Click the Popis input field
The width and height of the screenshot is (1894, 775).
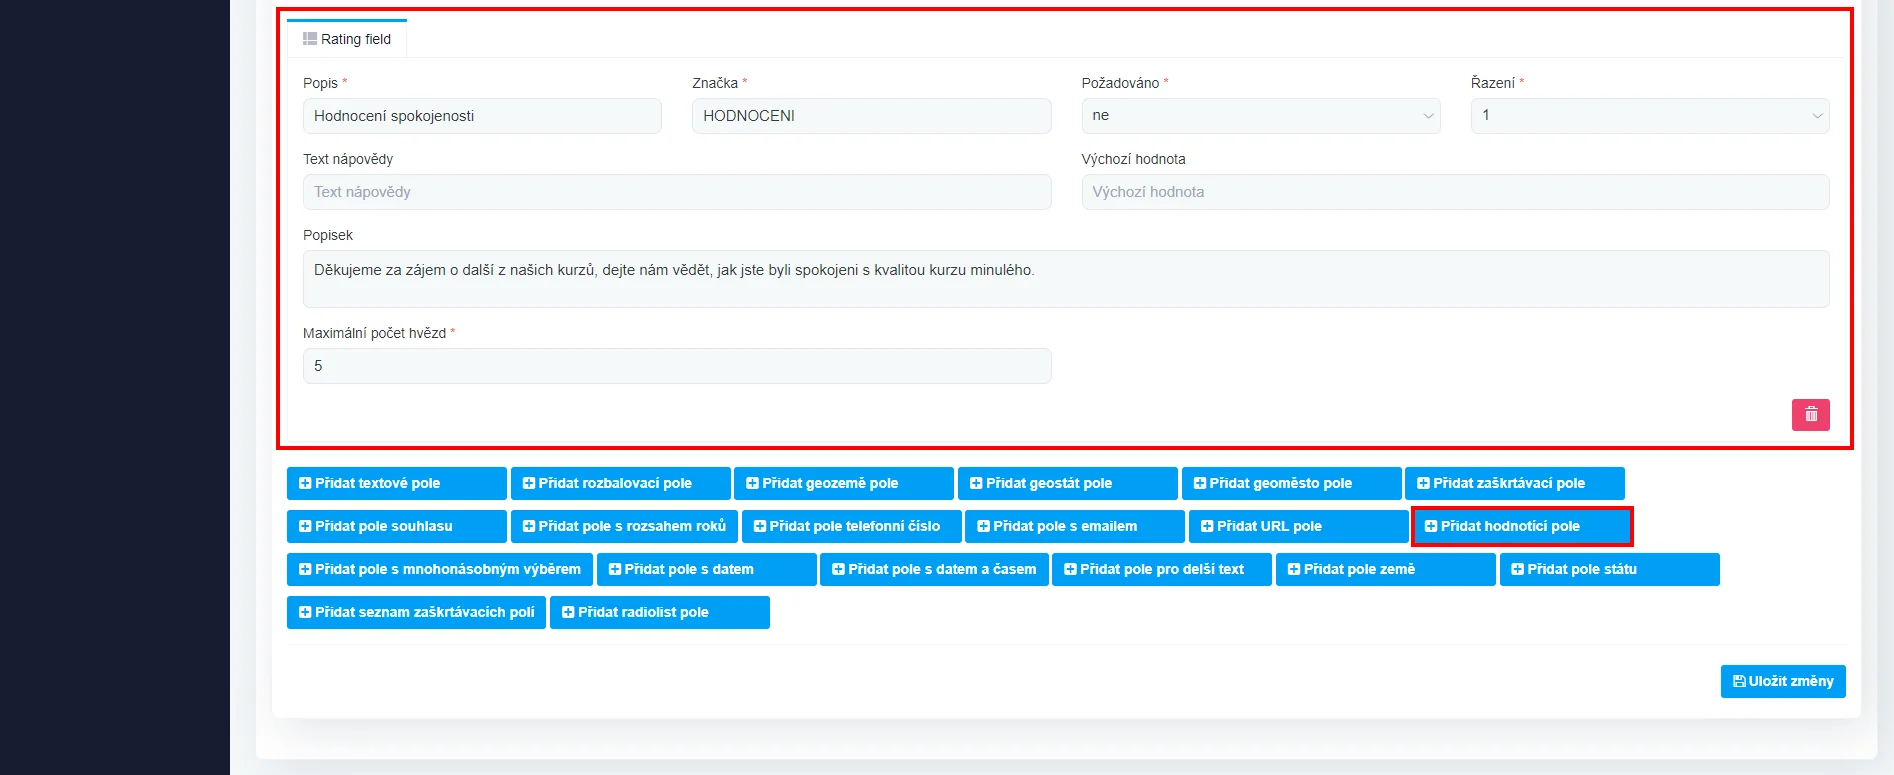(x=482, y=116)
